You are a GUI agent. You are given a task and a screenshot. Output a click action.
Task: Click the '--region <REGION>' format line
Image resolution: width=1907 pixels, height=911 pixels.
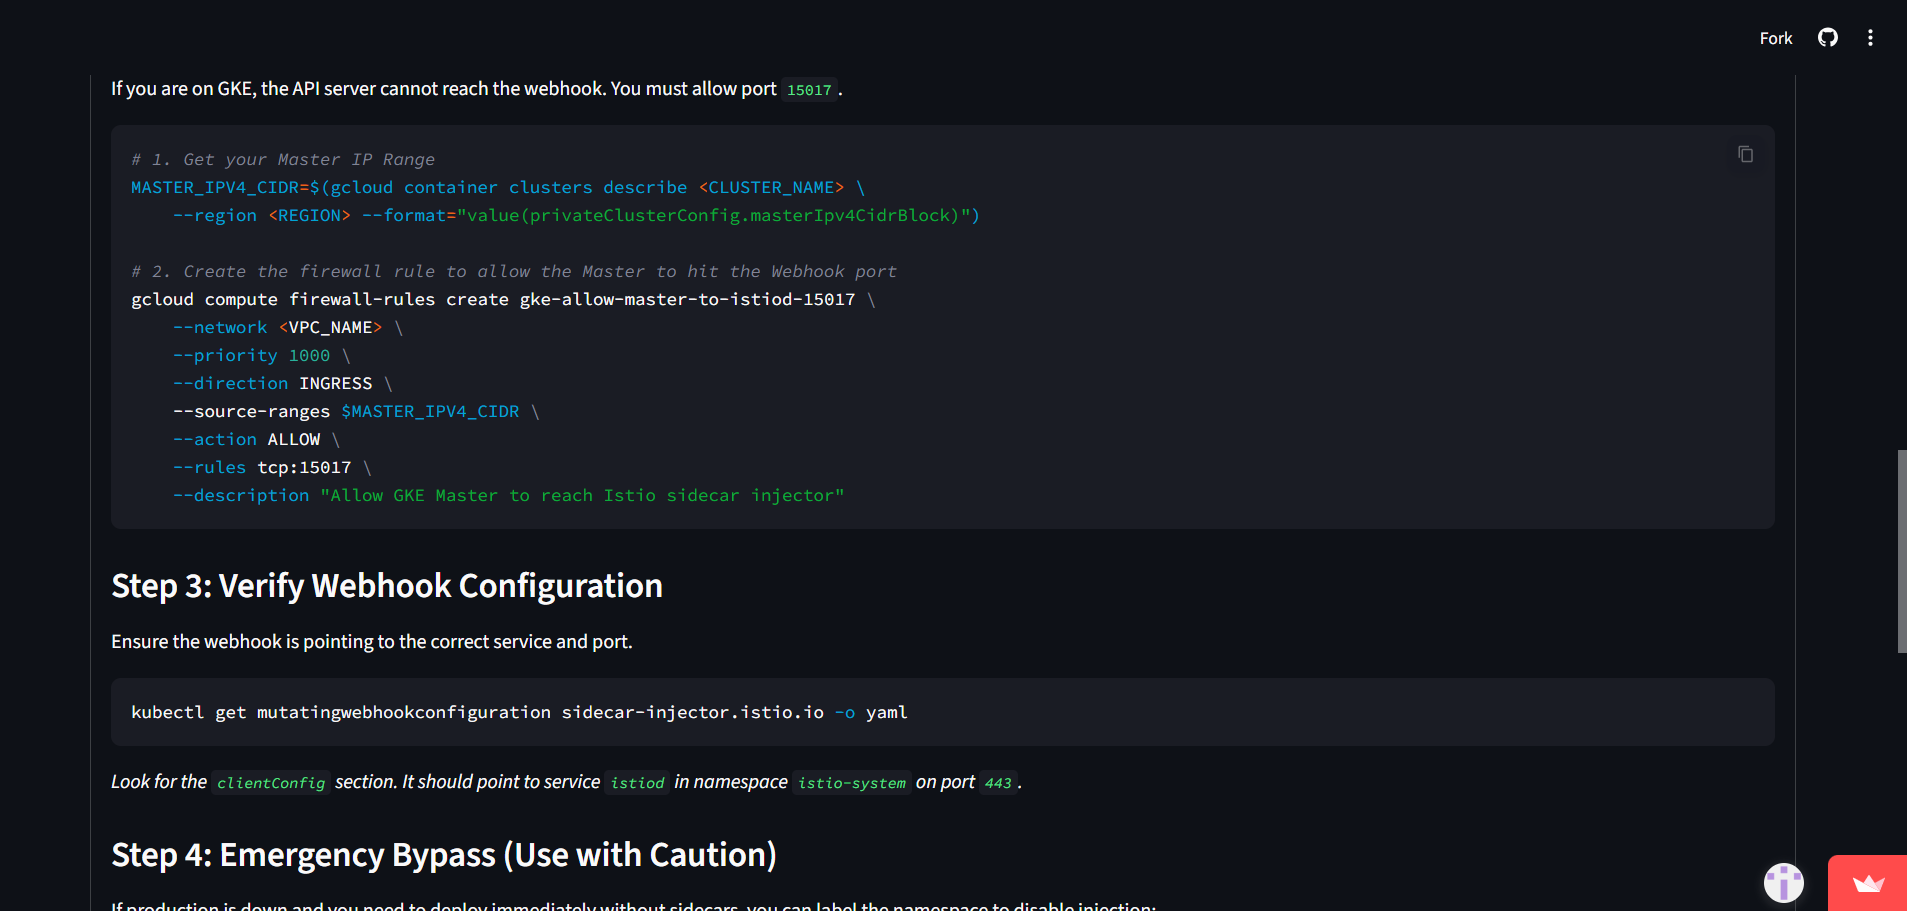click(x=576, y=216)
